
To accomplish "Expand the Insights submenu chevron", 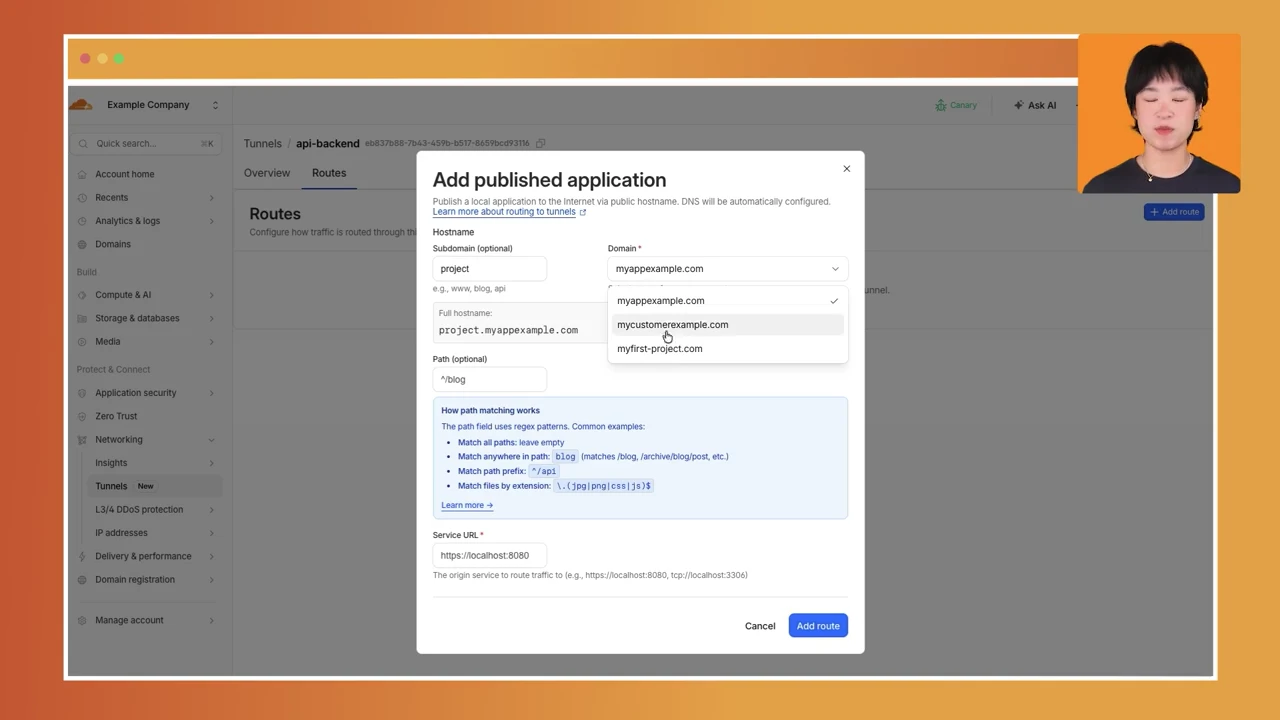I will click(x=211, y=463).
